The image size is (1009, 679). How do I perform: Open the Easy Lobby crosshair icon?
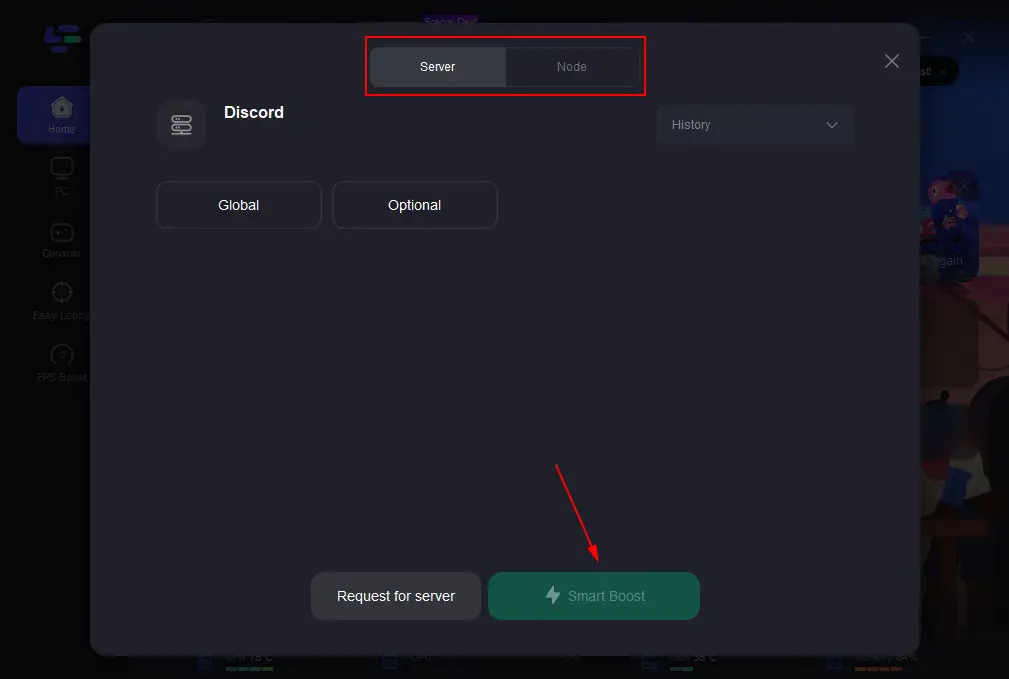[x=61, y=293]
